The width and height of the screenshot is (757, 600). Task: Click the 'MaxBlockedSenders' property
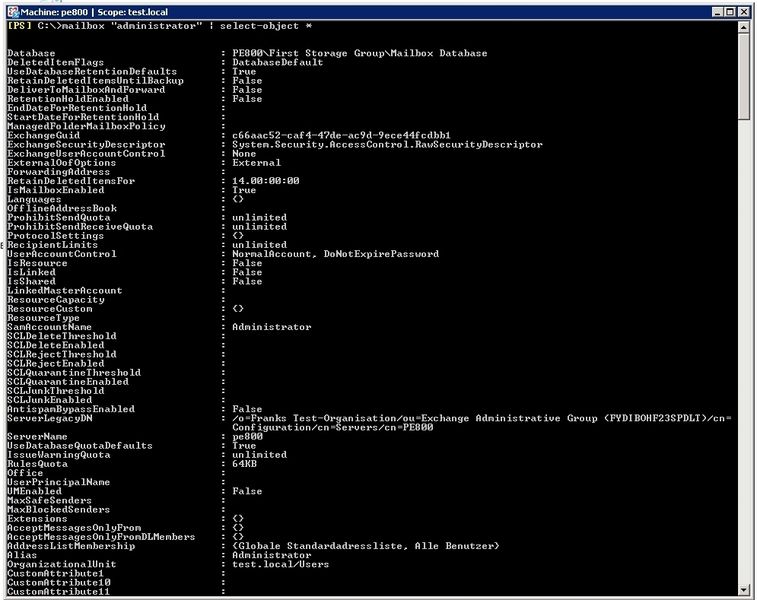pyautogui.click(x=58, y=510)
